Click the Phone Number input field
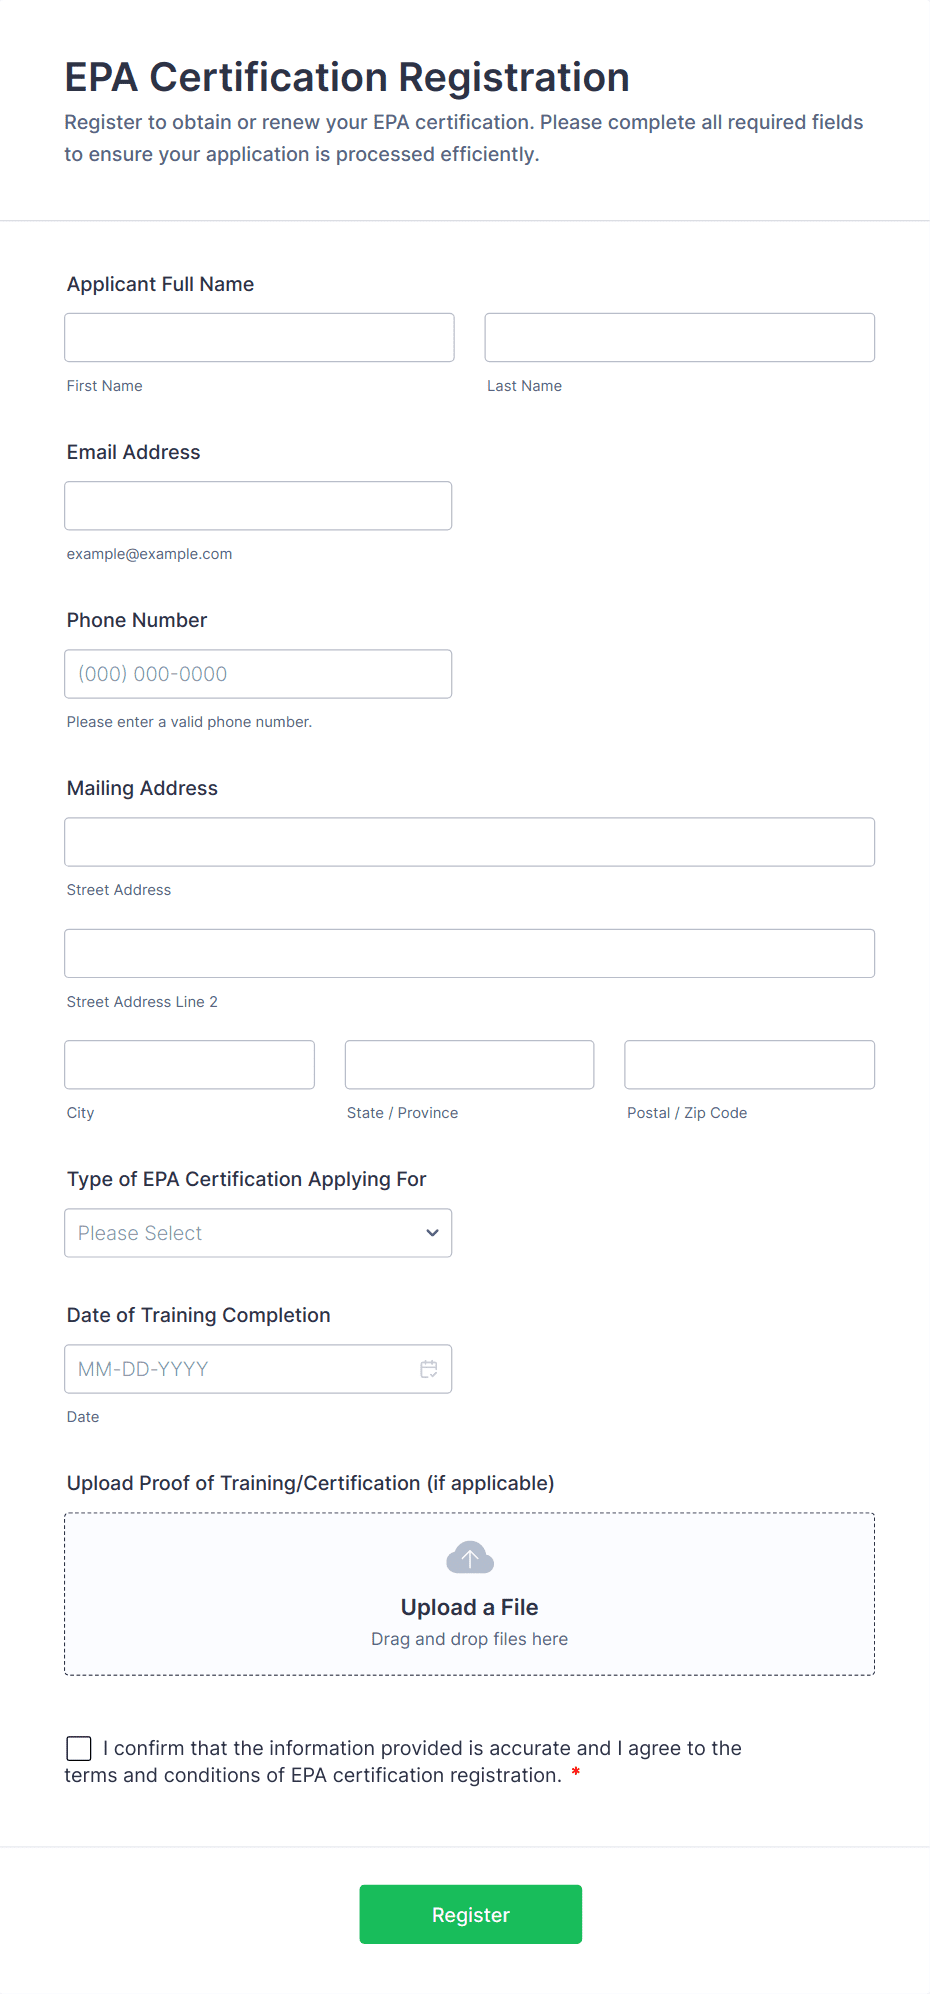The image size is (930, 1994). [x=257, y=673]
